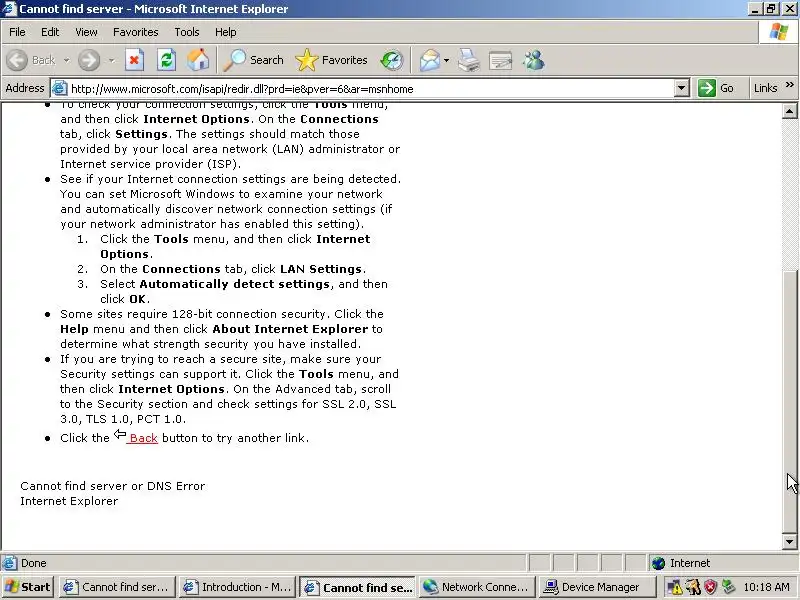Viewport: 800px width, 600px height.
Task: Click the Links toolbar label
Action: [x=765, y=88]
